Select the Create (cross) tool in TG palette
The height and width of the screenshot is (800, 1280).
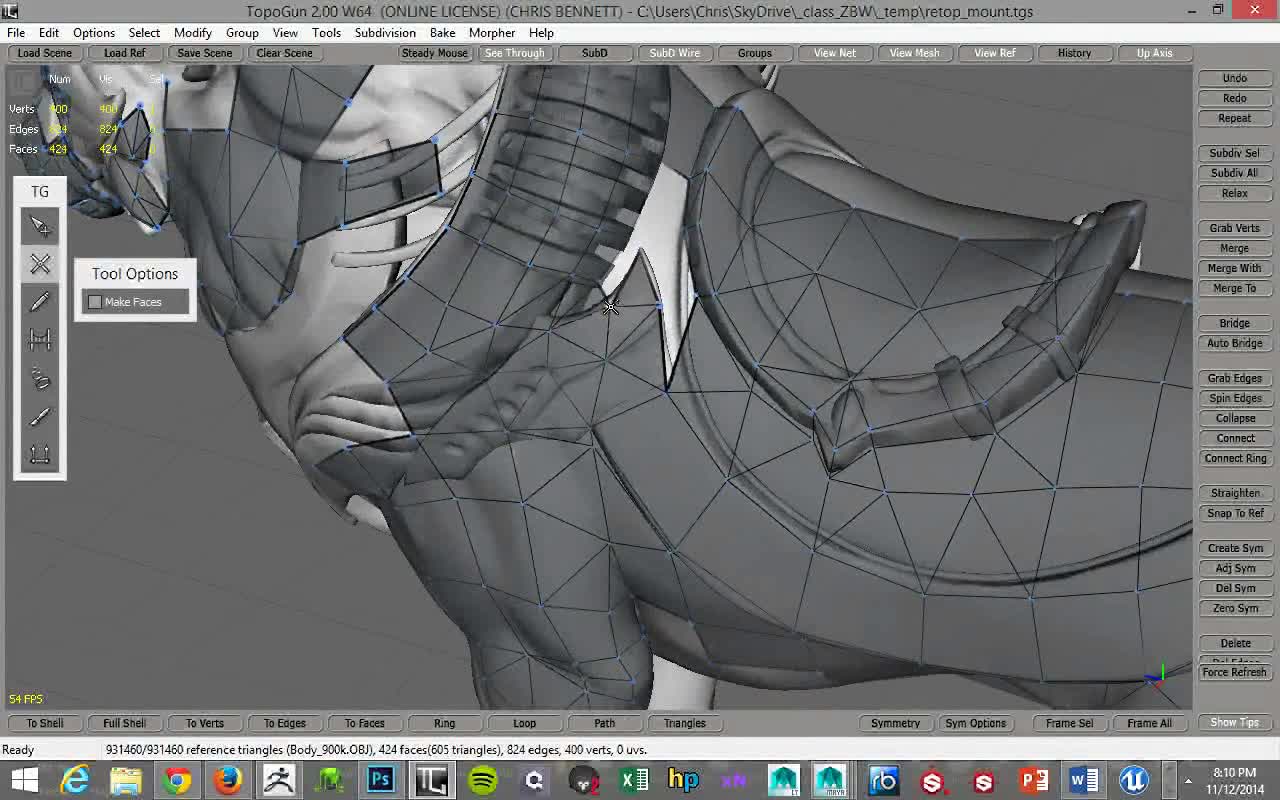40,264
